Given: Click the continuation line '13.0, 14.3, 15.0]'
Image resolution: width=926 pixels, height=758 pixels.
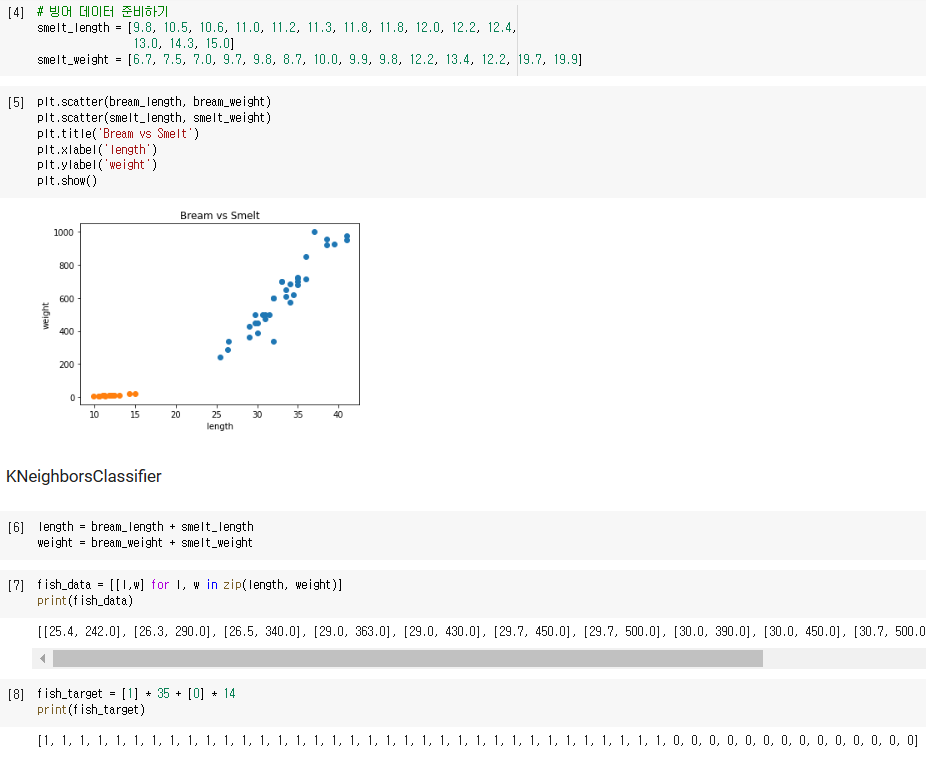Looking at the screenshot, I should click(184, 44).
